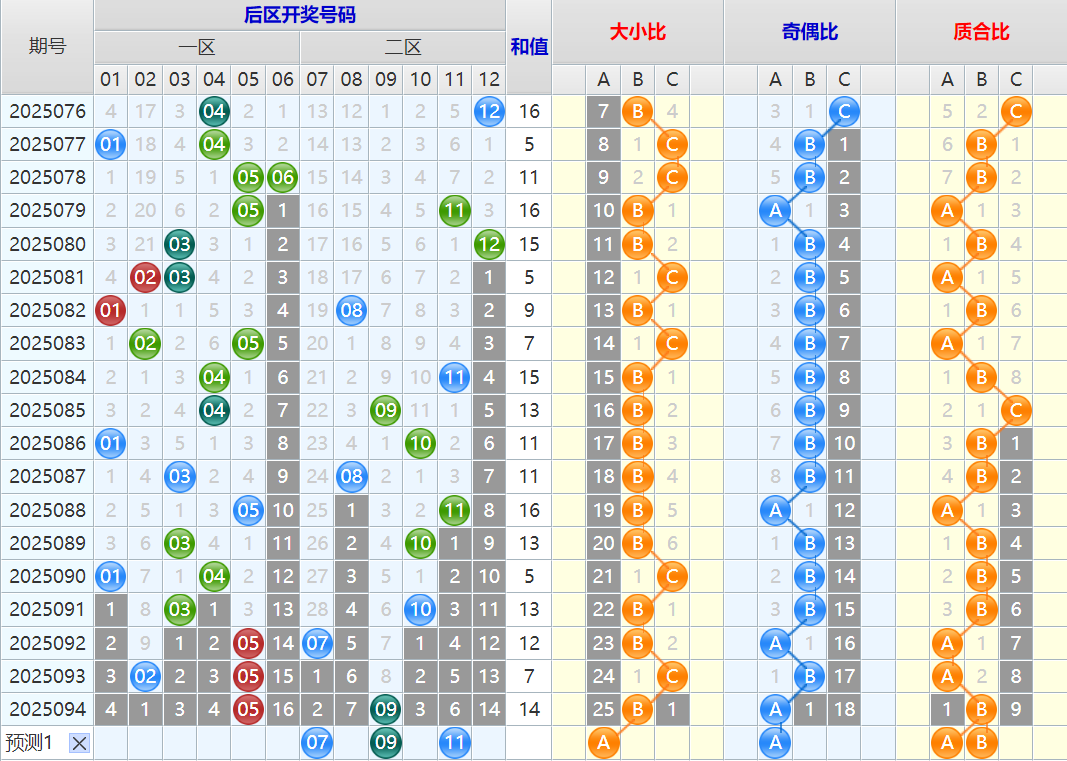Screen dimensions: 1067x761
Task: Click blue ball 03 in period 2025087
Action: click(180, 476)
